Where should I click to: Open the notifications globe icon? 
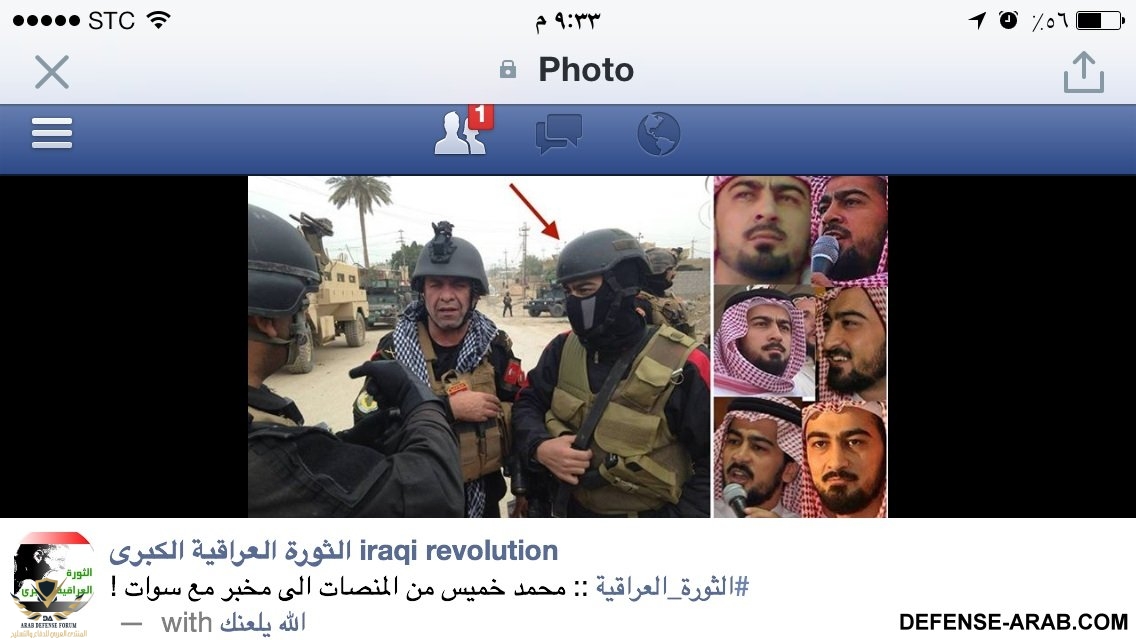(659, 134)
